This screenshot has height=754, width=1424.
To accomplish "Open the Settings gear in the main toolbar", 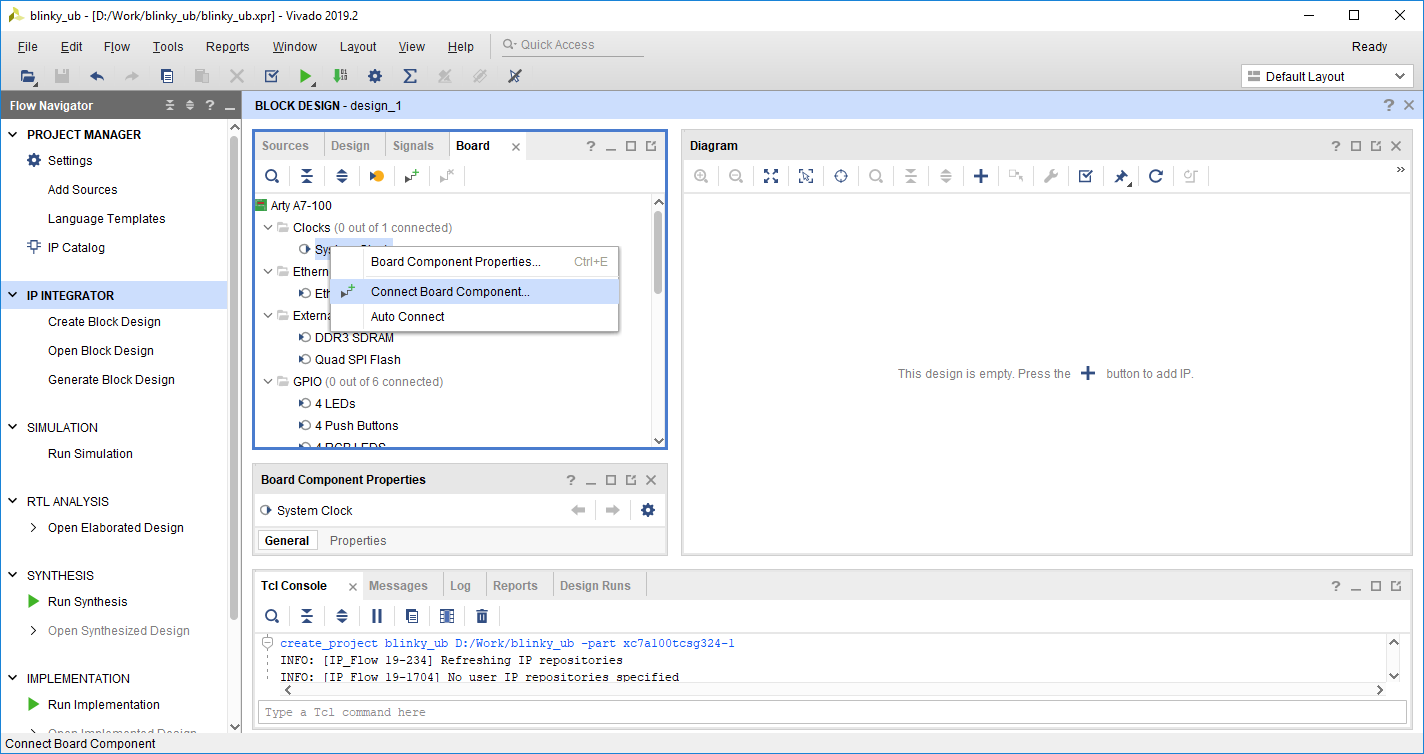I will tap(375, 76).
